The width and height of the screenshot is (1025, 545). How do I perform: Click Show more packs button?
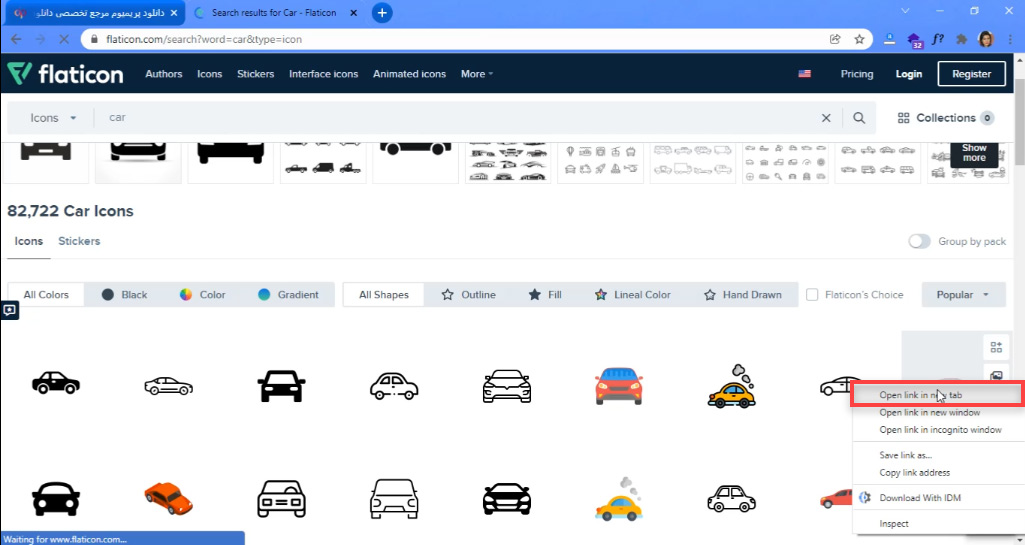tap(974, 153)
